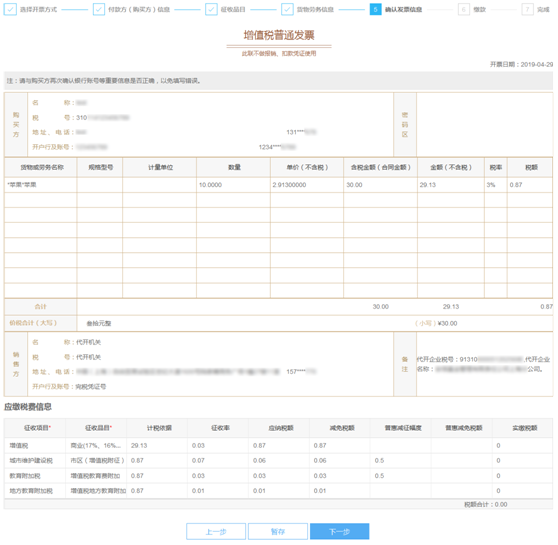Click 0.5 in the 教育附加税 row
The height and width of the screenshot is (545, 558).
coord(379,476)
